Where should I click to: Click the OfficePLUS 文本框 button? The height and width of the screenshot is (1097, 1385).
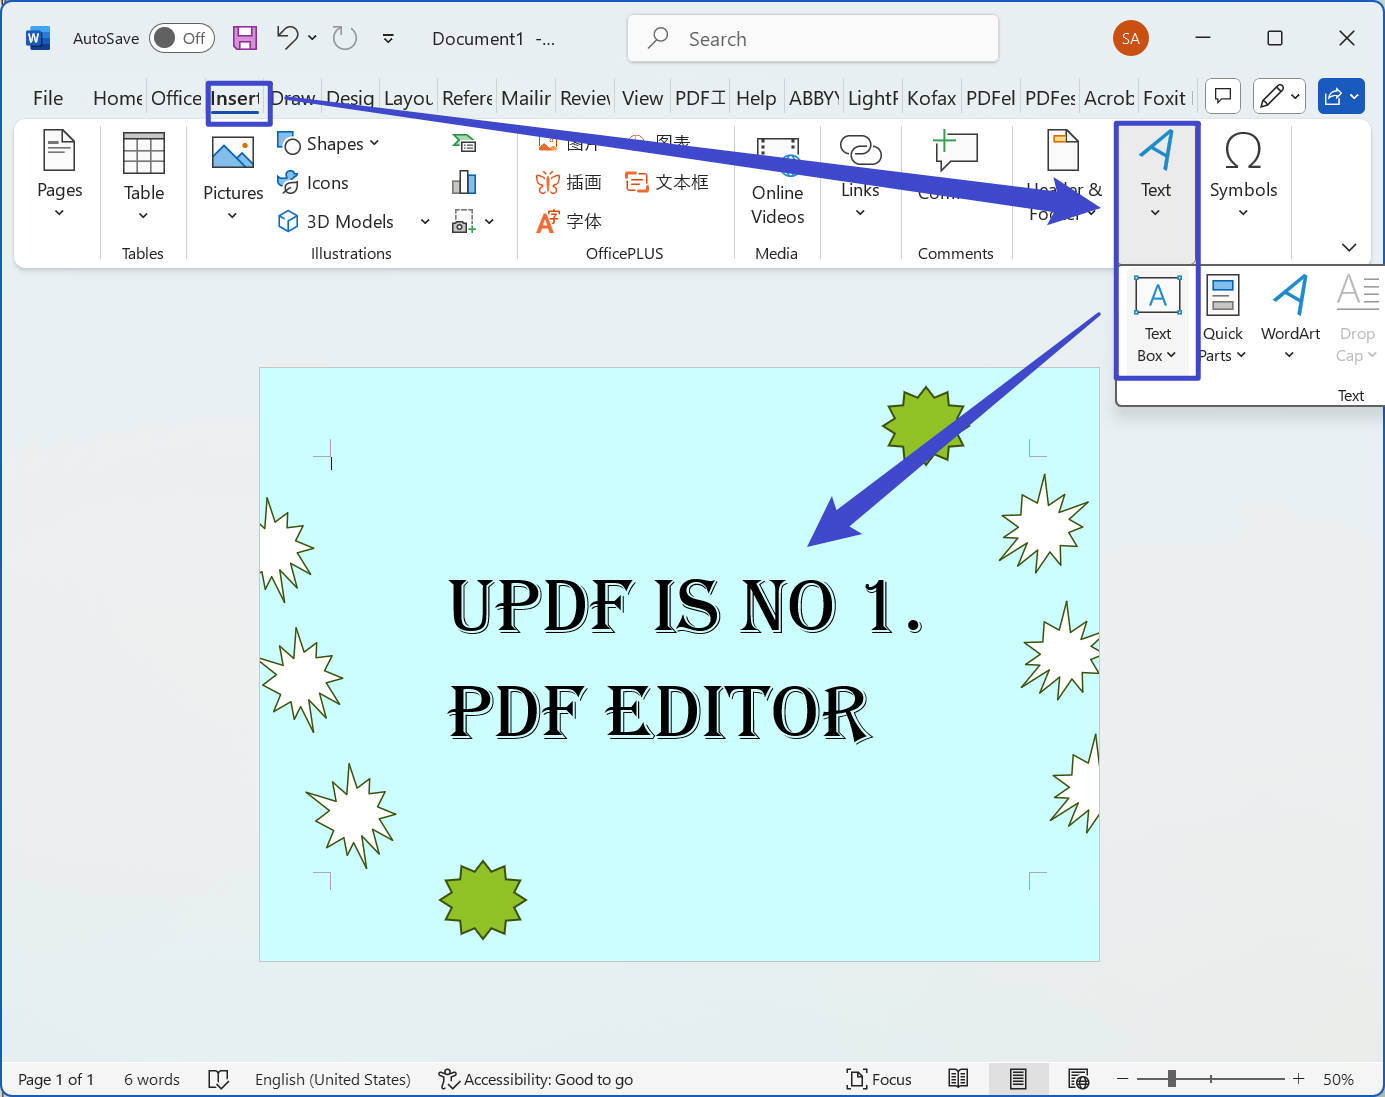tap(667, 182)
